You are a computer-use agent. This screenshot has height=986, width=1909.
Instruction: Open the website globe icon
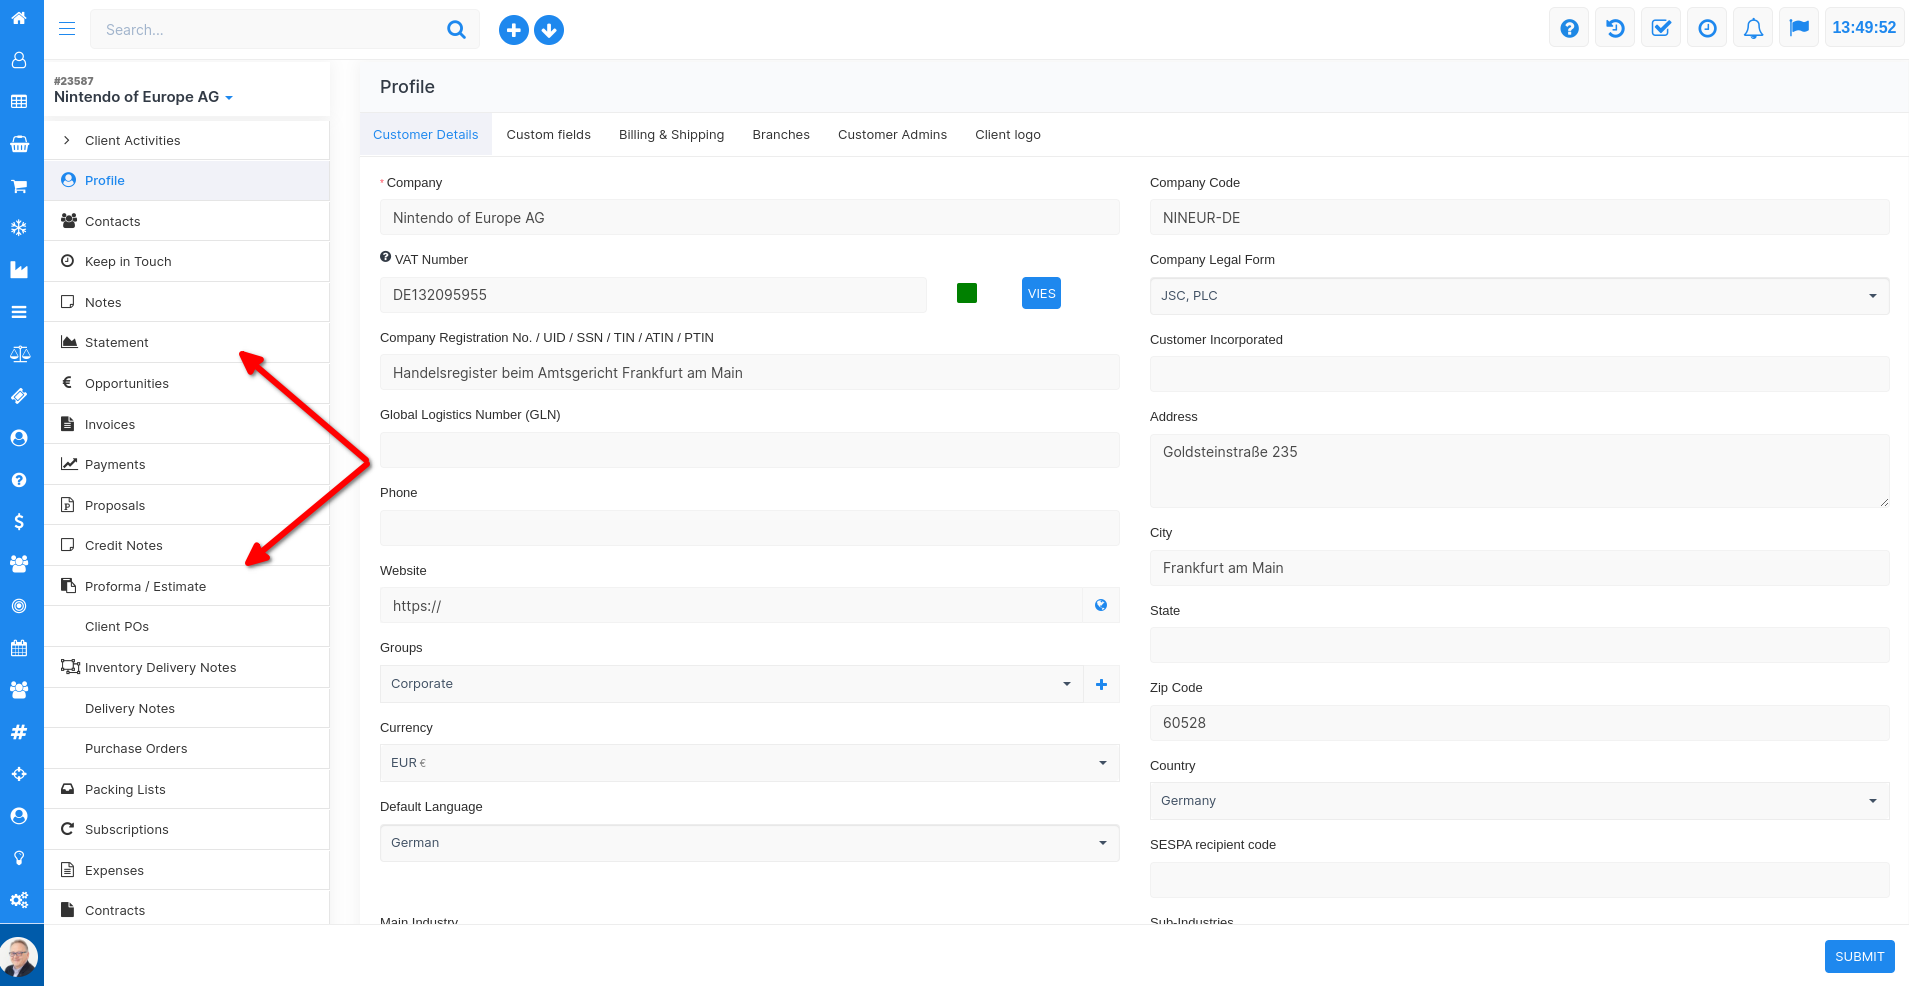tap(1101, 605)
